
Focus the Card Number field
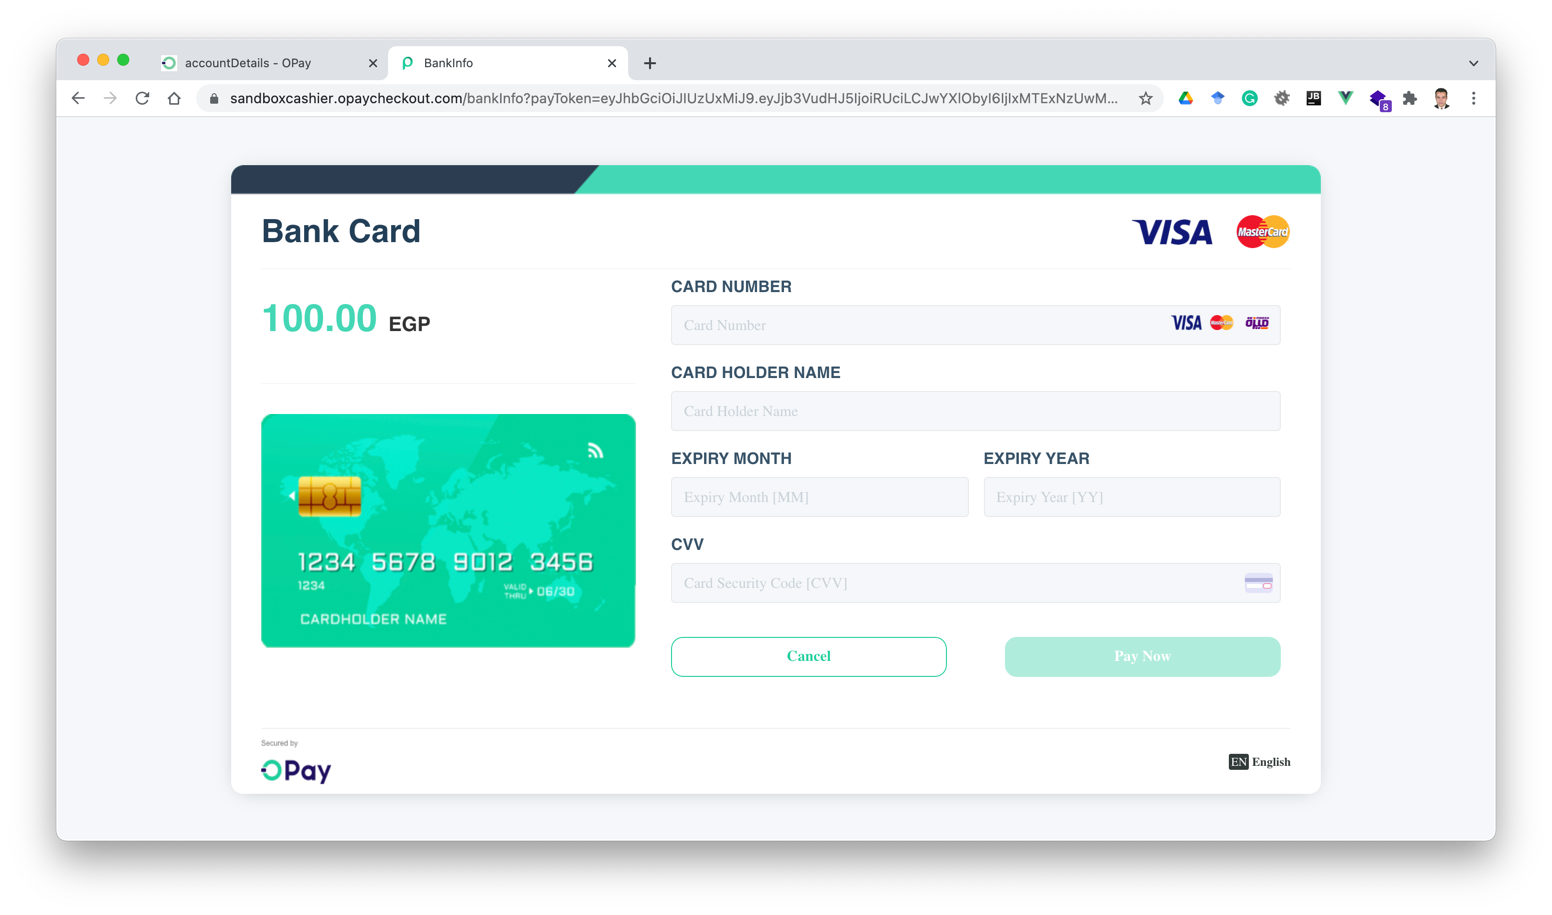tap(975, 325)
